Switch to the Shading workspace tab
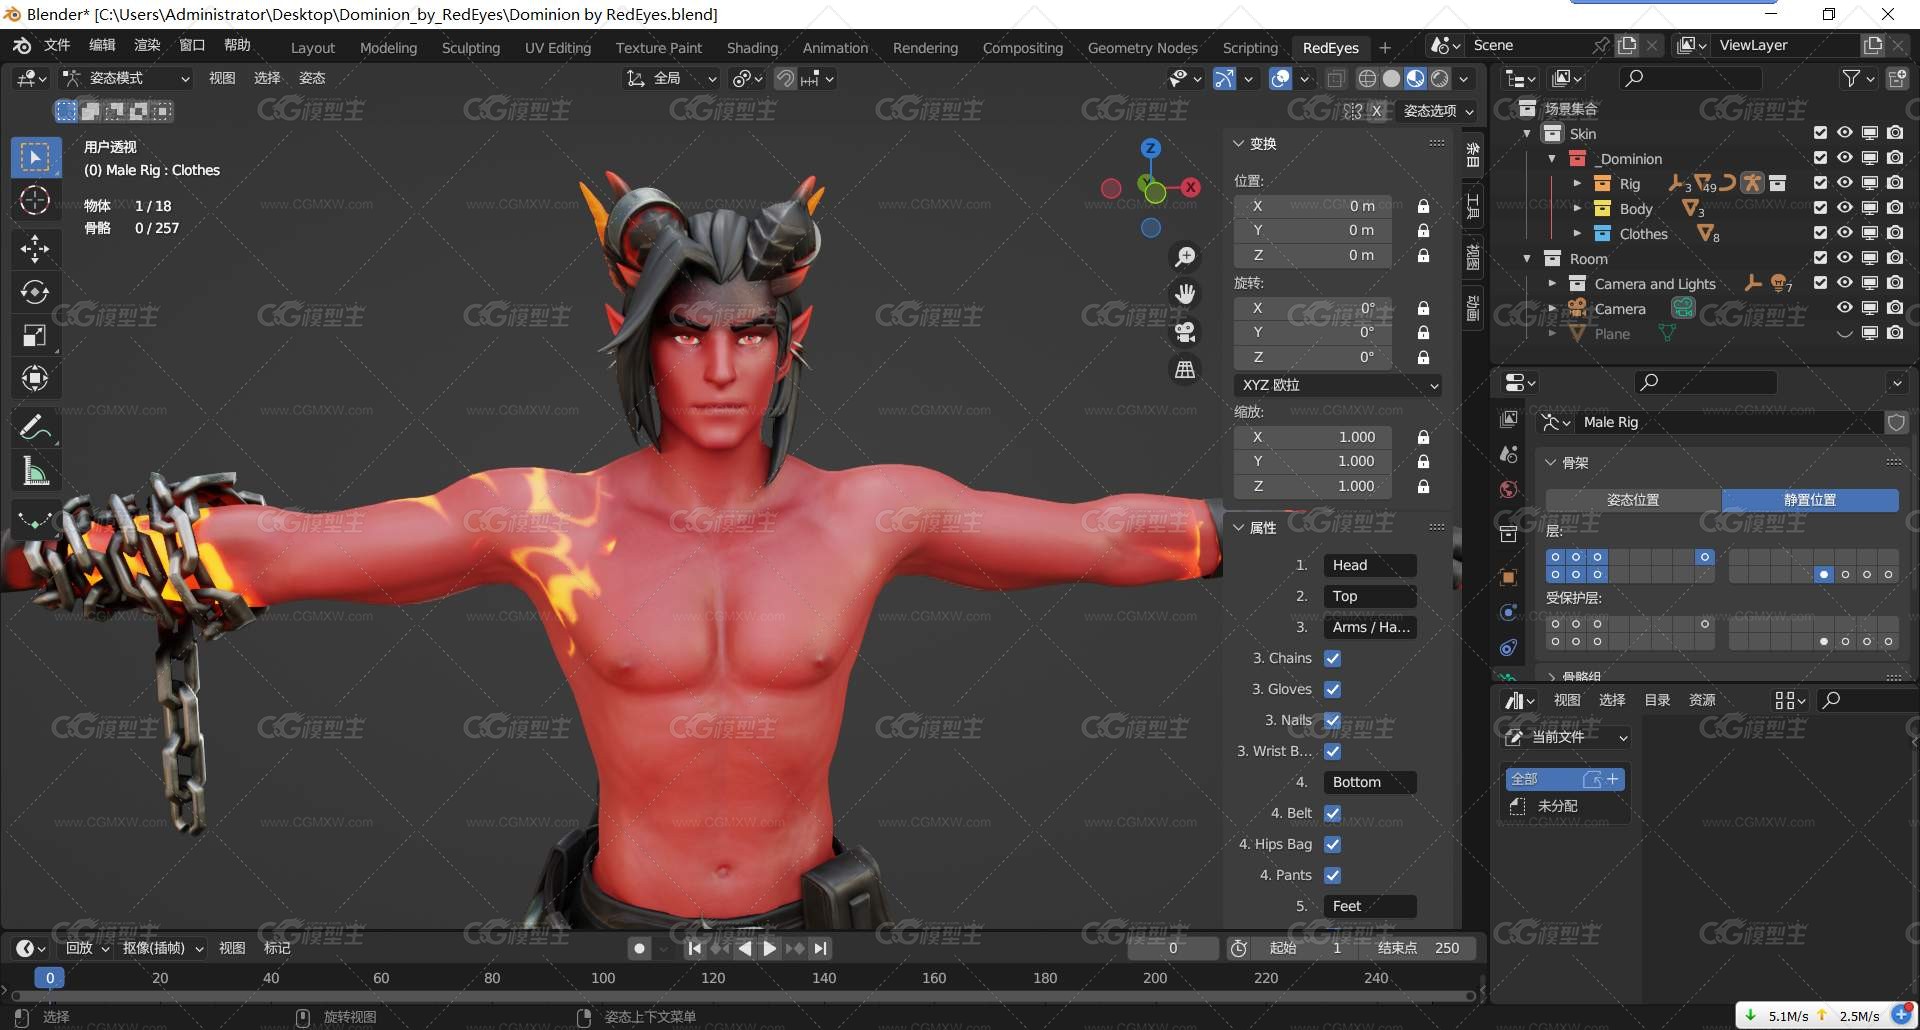The width and height of the screenshot is (1920, 1030). 752,48
